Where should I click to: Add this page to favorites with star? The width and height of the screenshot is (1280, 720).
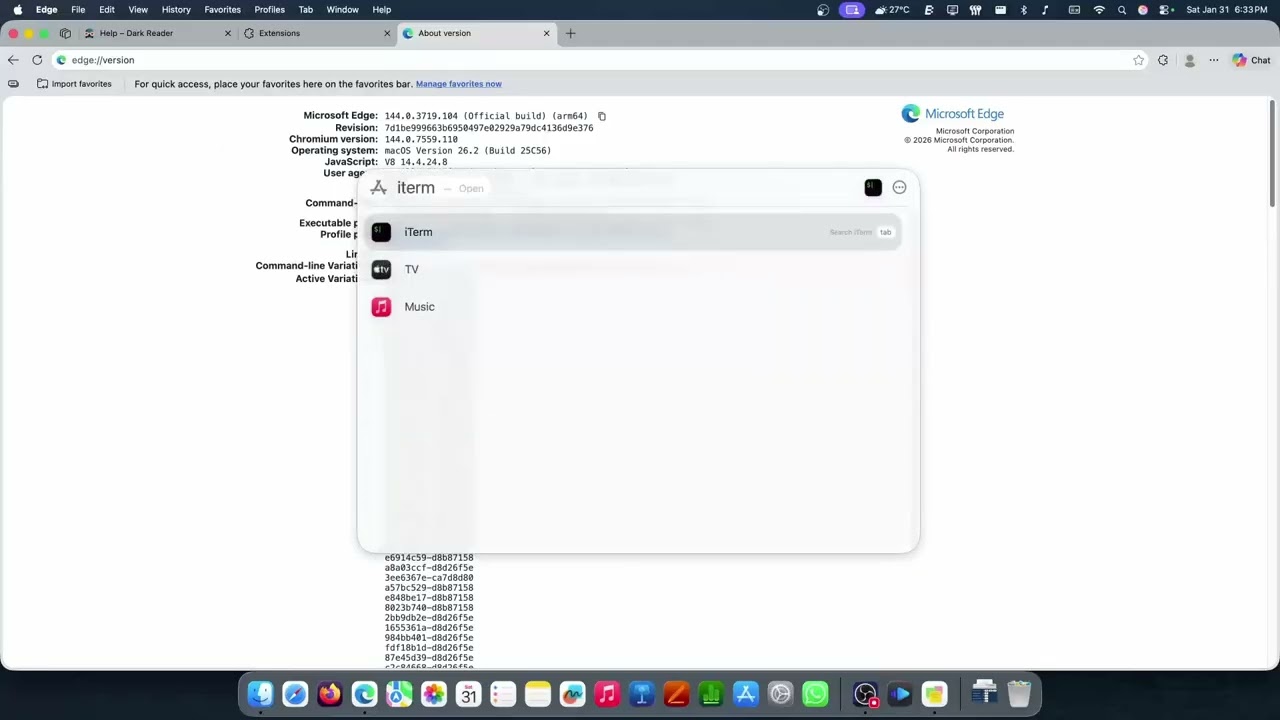(1138, 60)
